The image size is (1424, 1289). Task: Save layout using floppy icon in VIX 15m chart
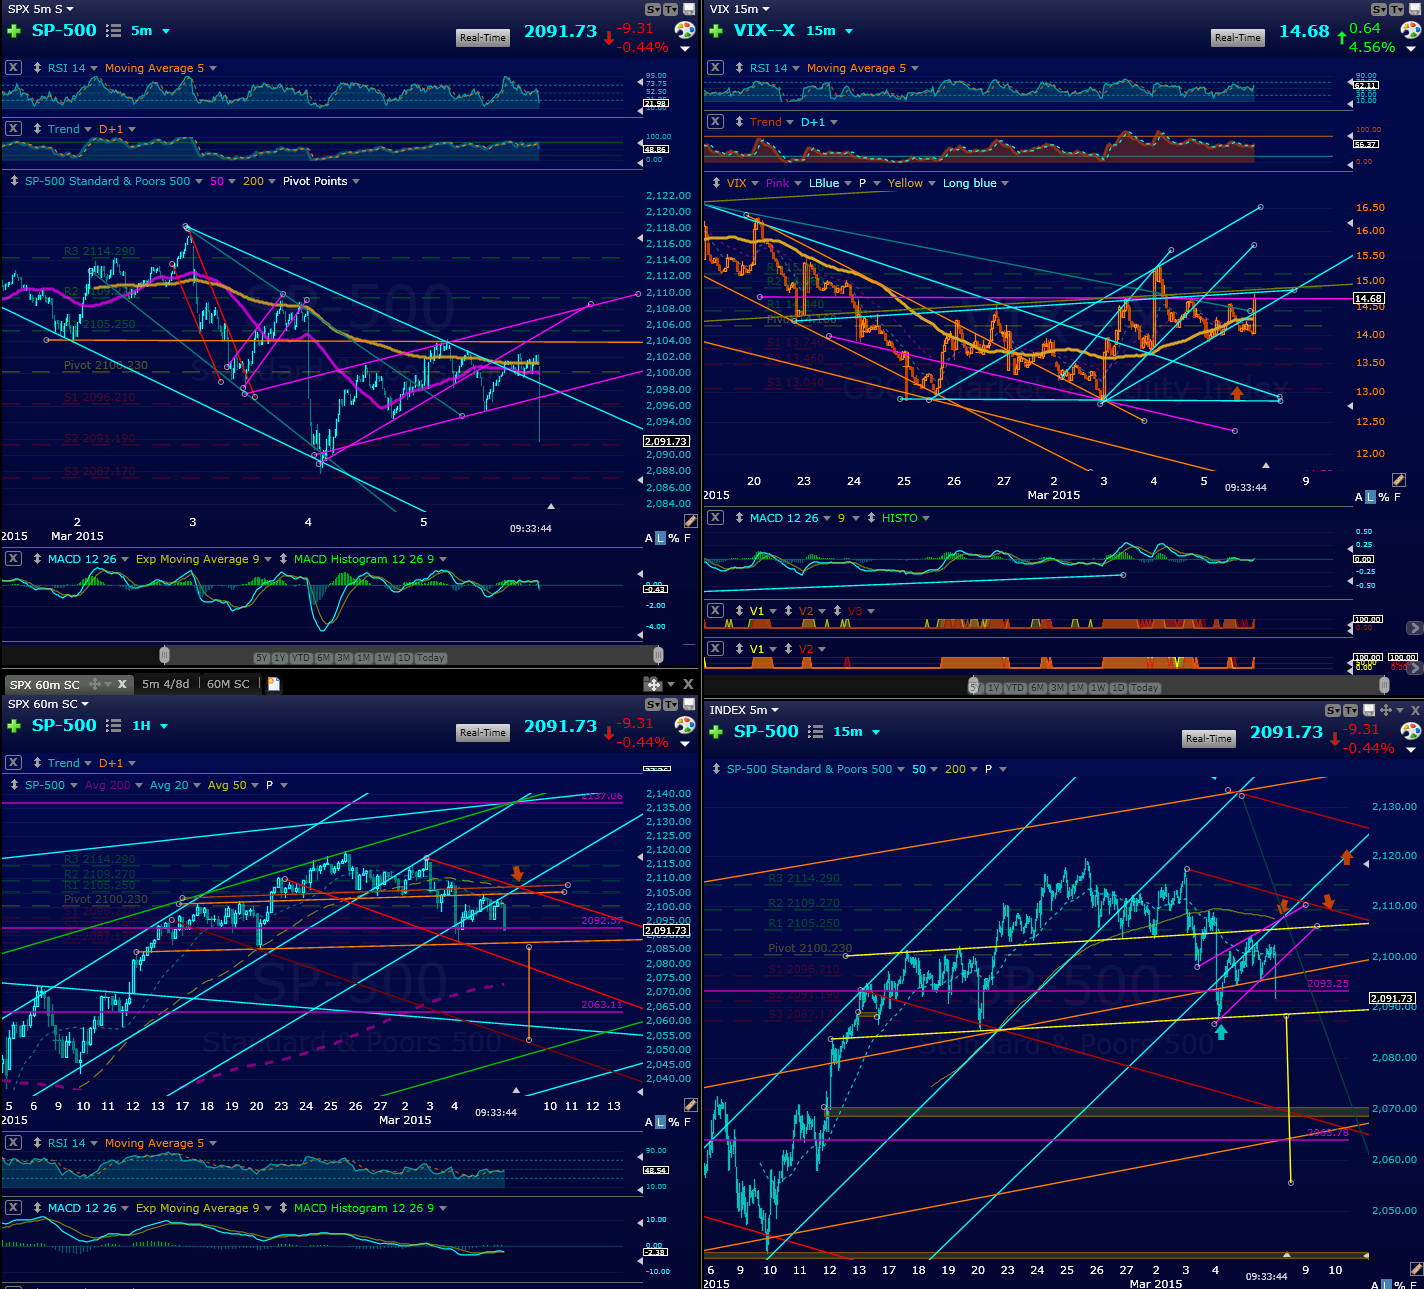click(x=1415, y=9)
